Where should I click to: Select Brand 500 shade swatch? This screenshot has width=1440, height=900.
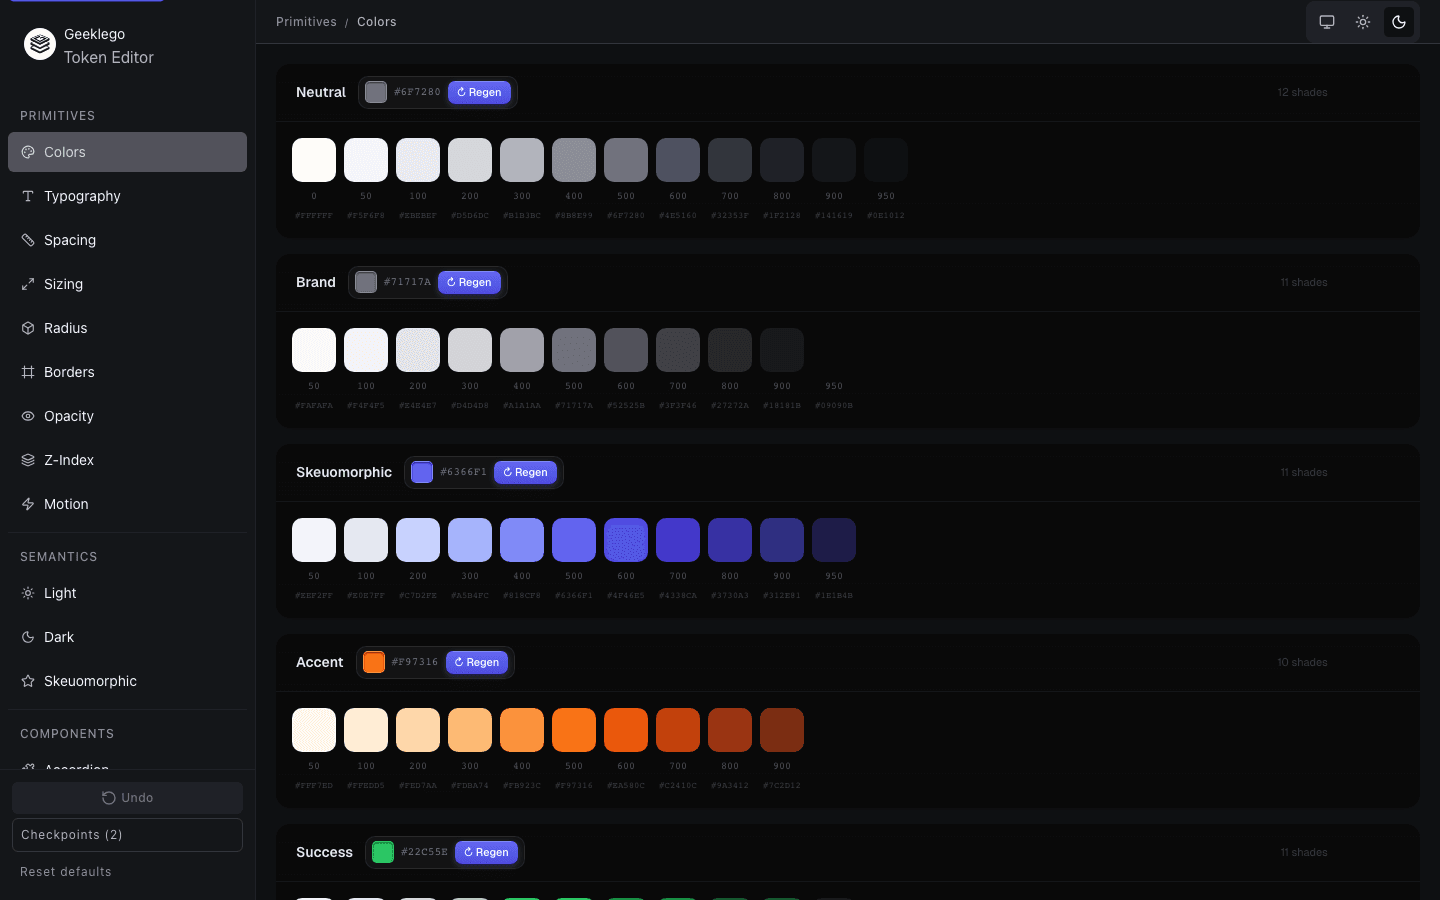(574, 350)
